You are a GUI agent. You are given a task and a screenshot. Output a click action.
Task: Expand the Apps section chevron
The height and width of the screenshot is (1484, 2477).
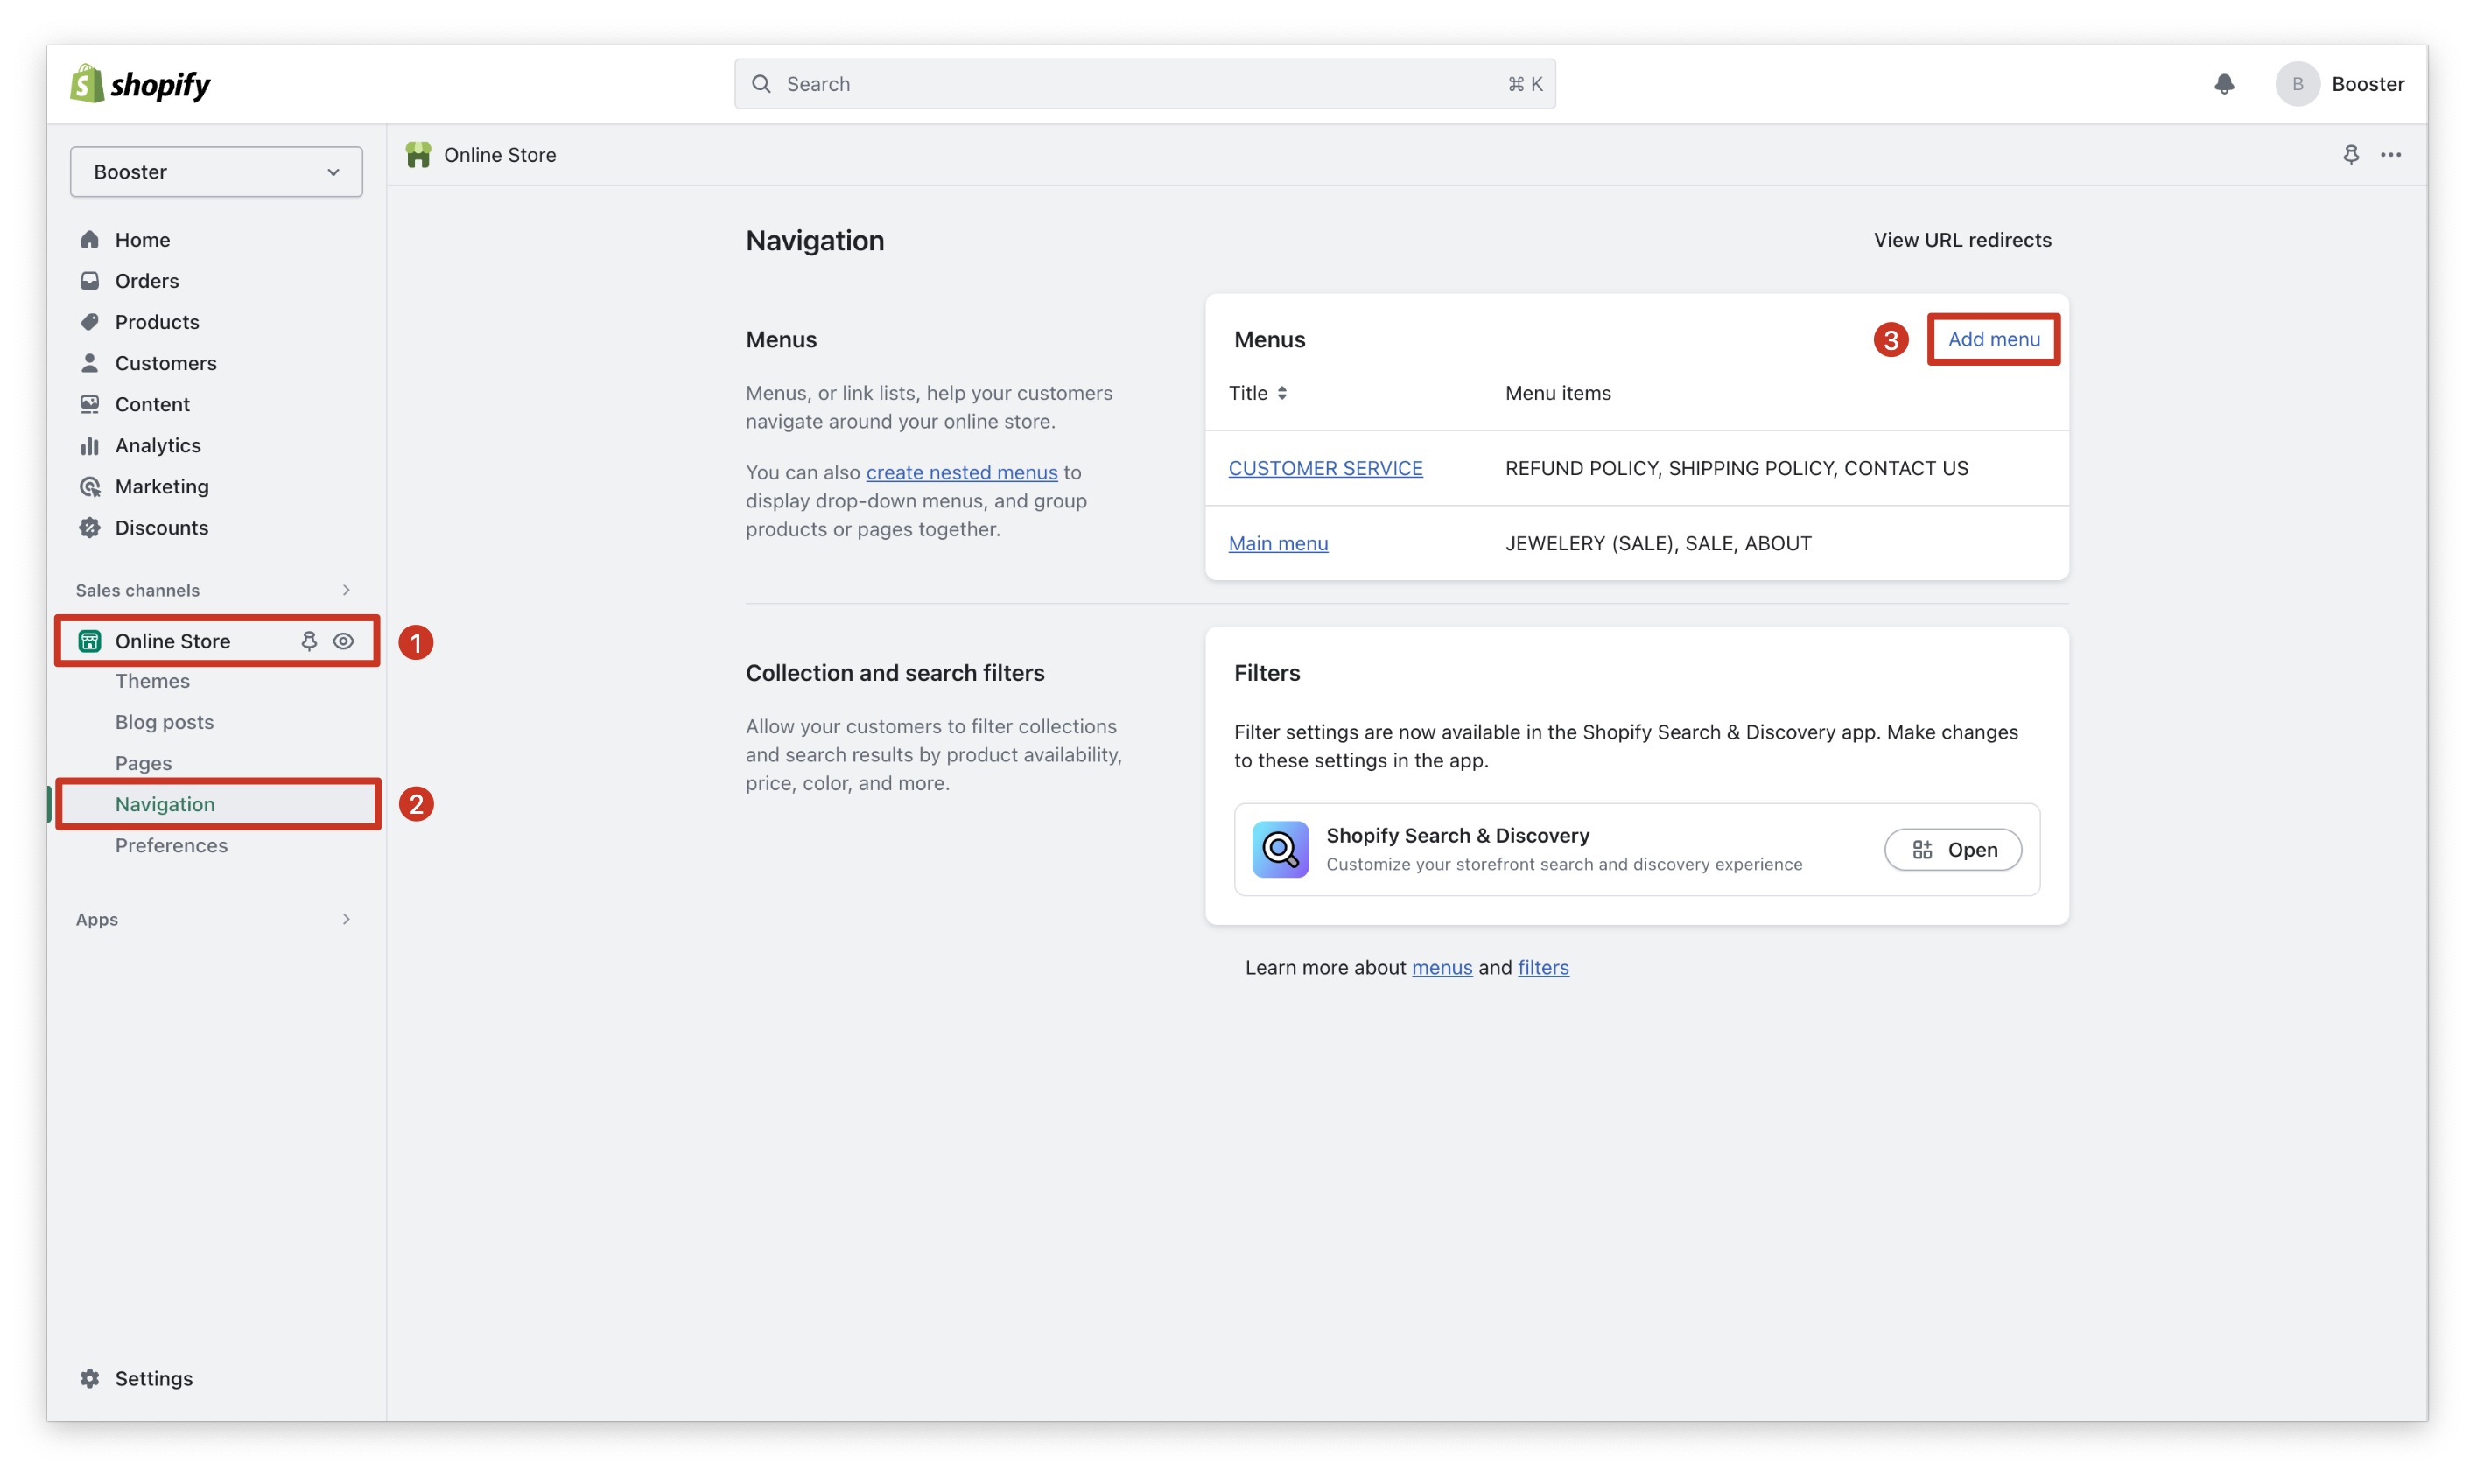point(346,919)
